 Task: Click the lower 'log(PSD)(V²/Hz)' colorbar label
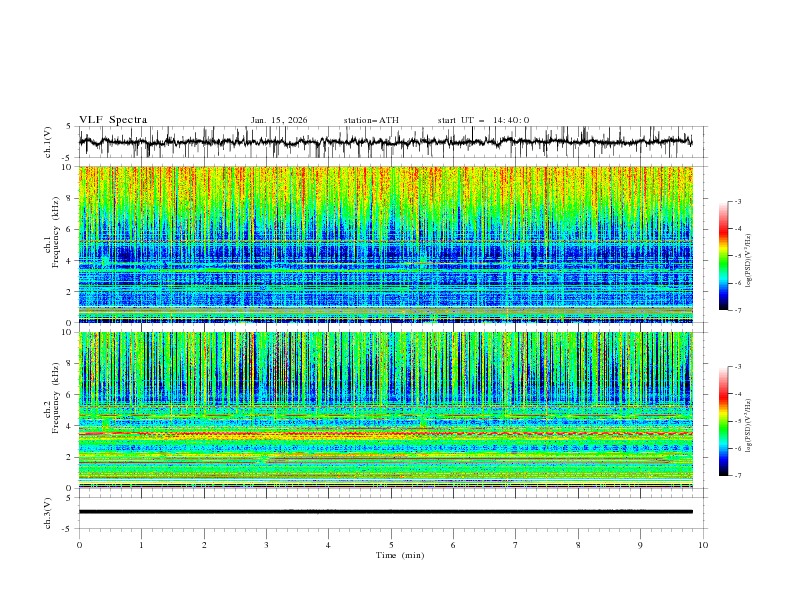pos(748,425)
